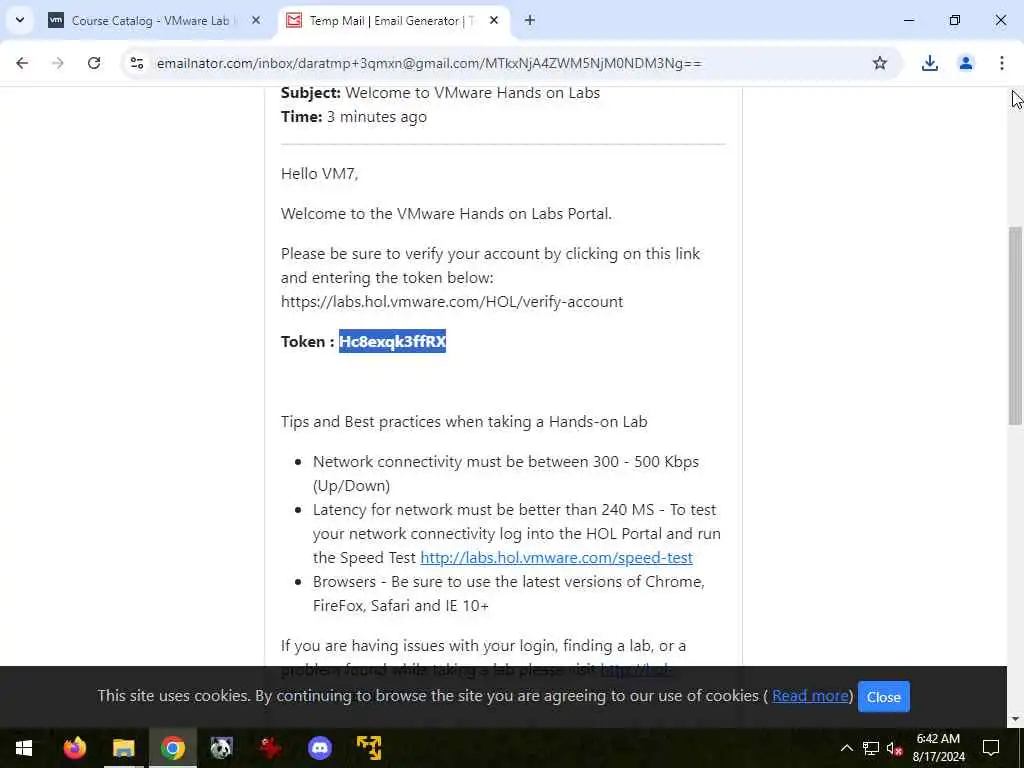Click the highlighted token Hc8exqk3ffRX

click(x=392, y=341)
